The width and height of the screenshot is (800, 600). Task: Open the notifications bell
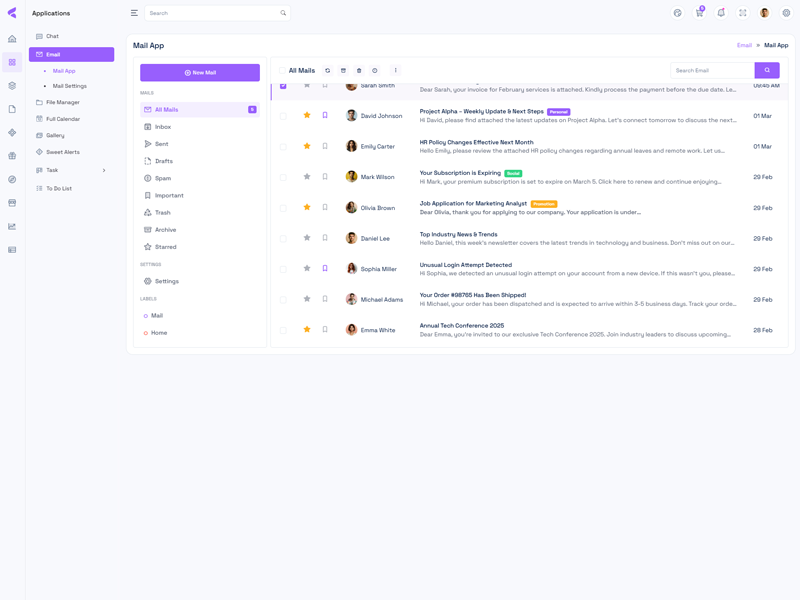coord(721,13)
